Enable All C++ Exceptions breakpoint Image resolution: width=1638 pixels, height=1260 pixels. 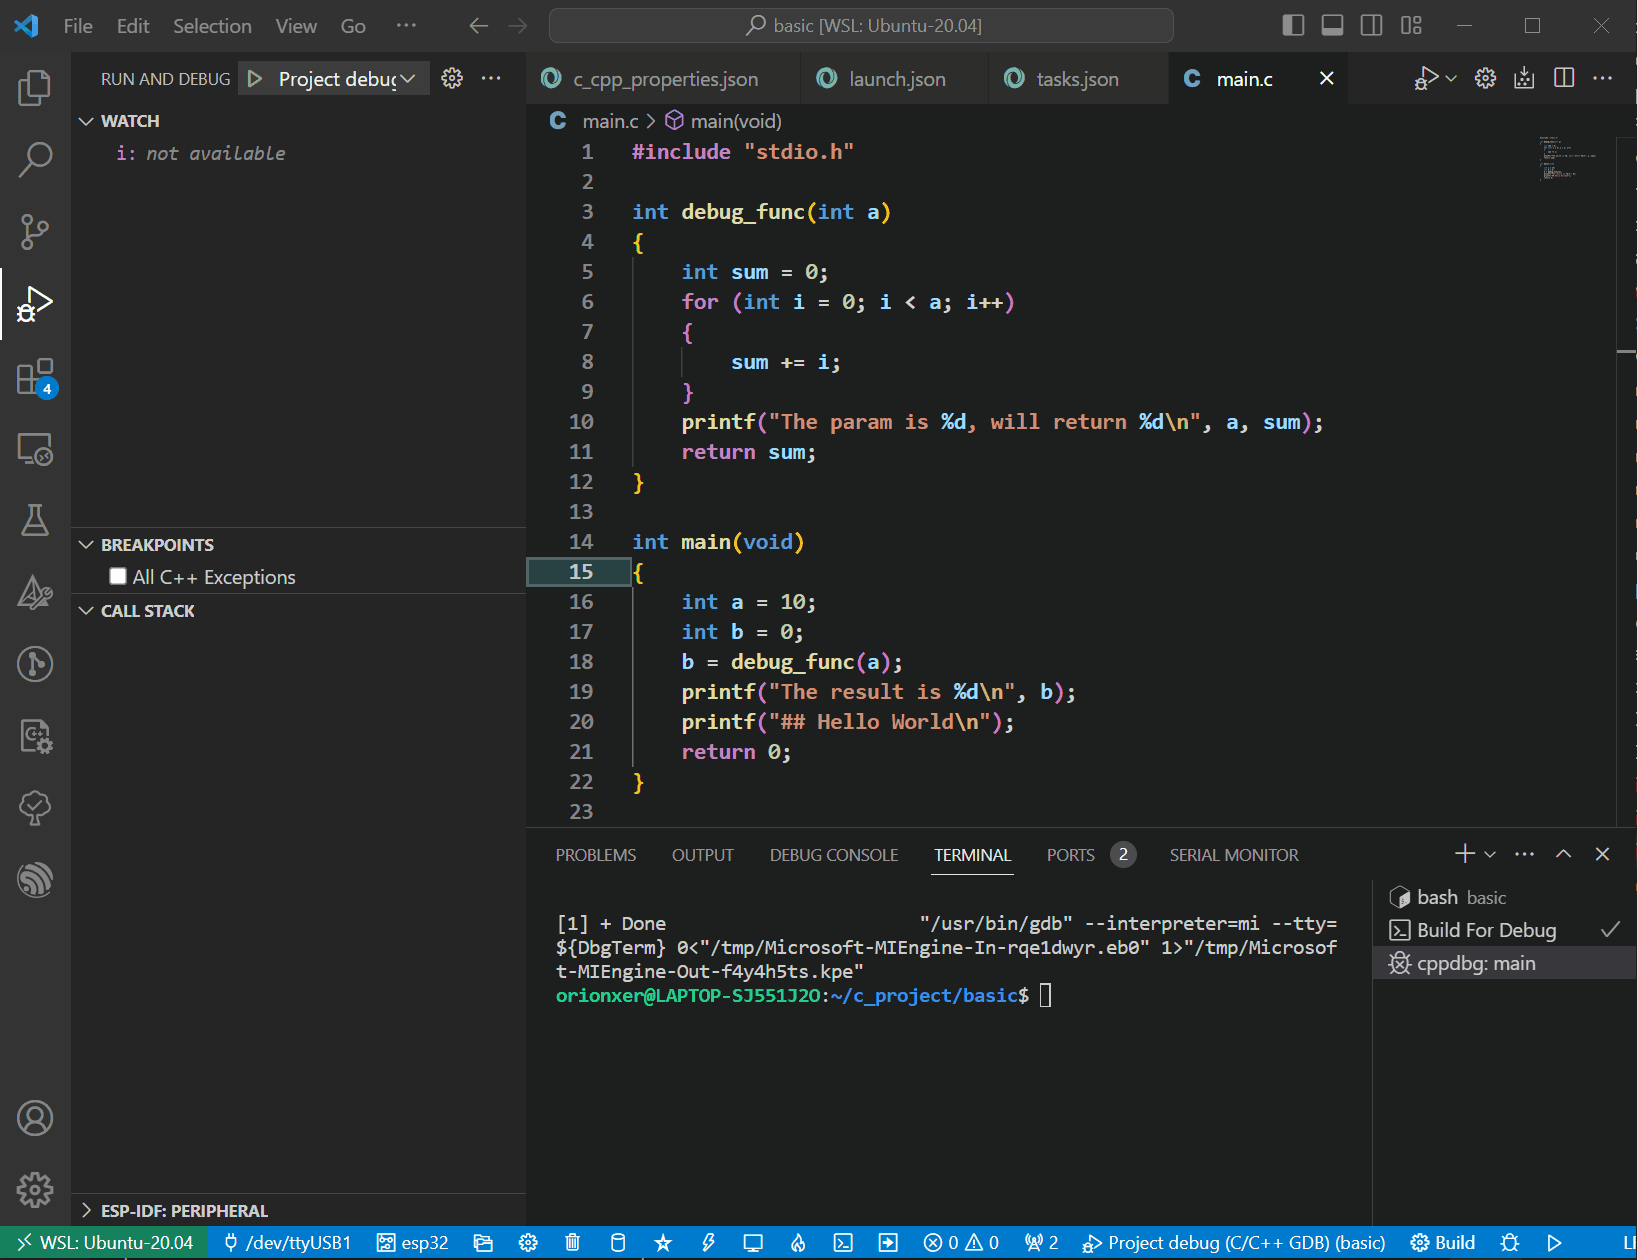click(x=118, y=576)
